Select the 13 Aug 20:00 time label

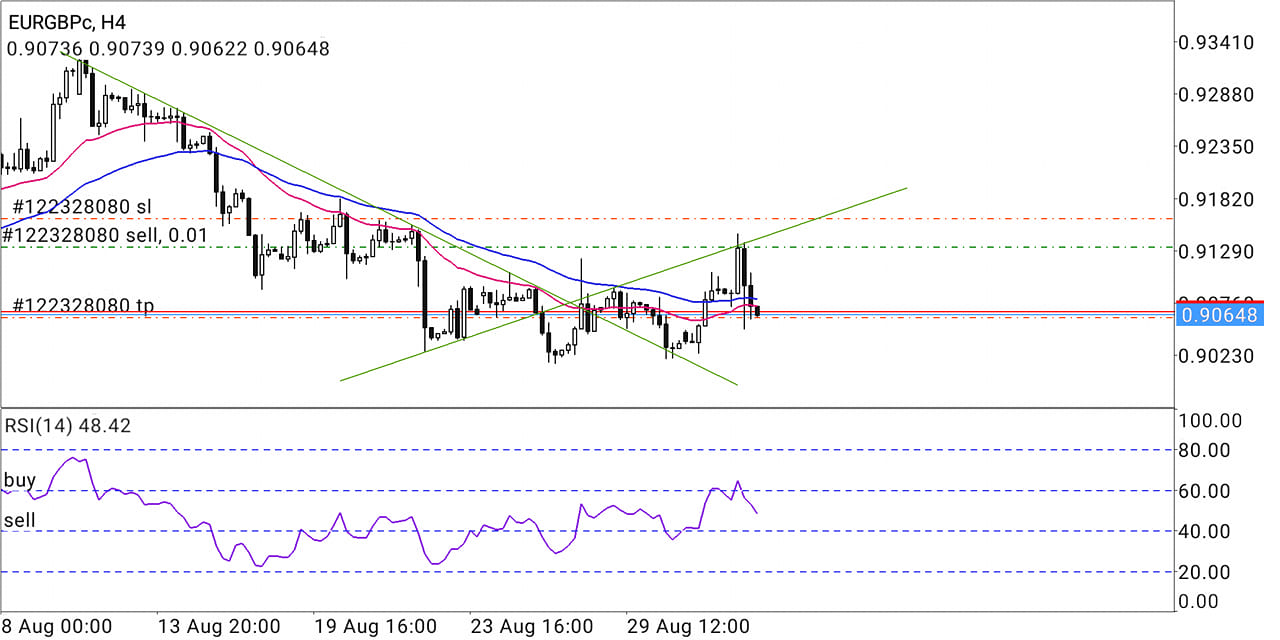[218, 626]
